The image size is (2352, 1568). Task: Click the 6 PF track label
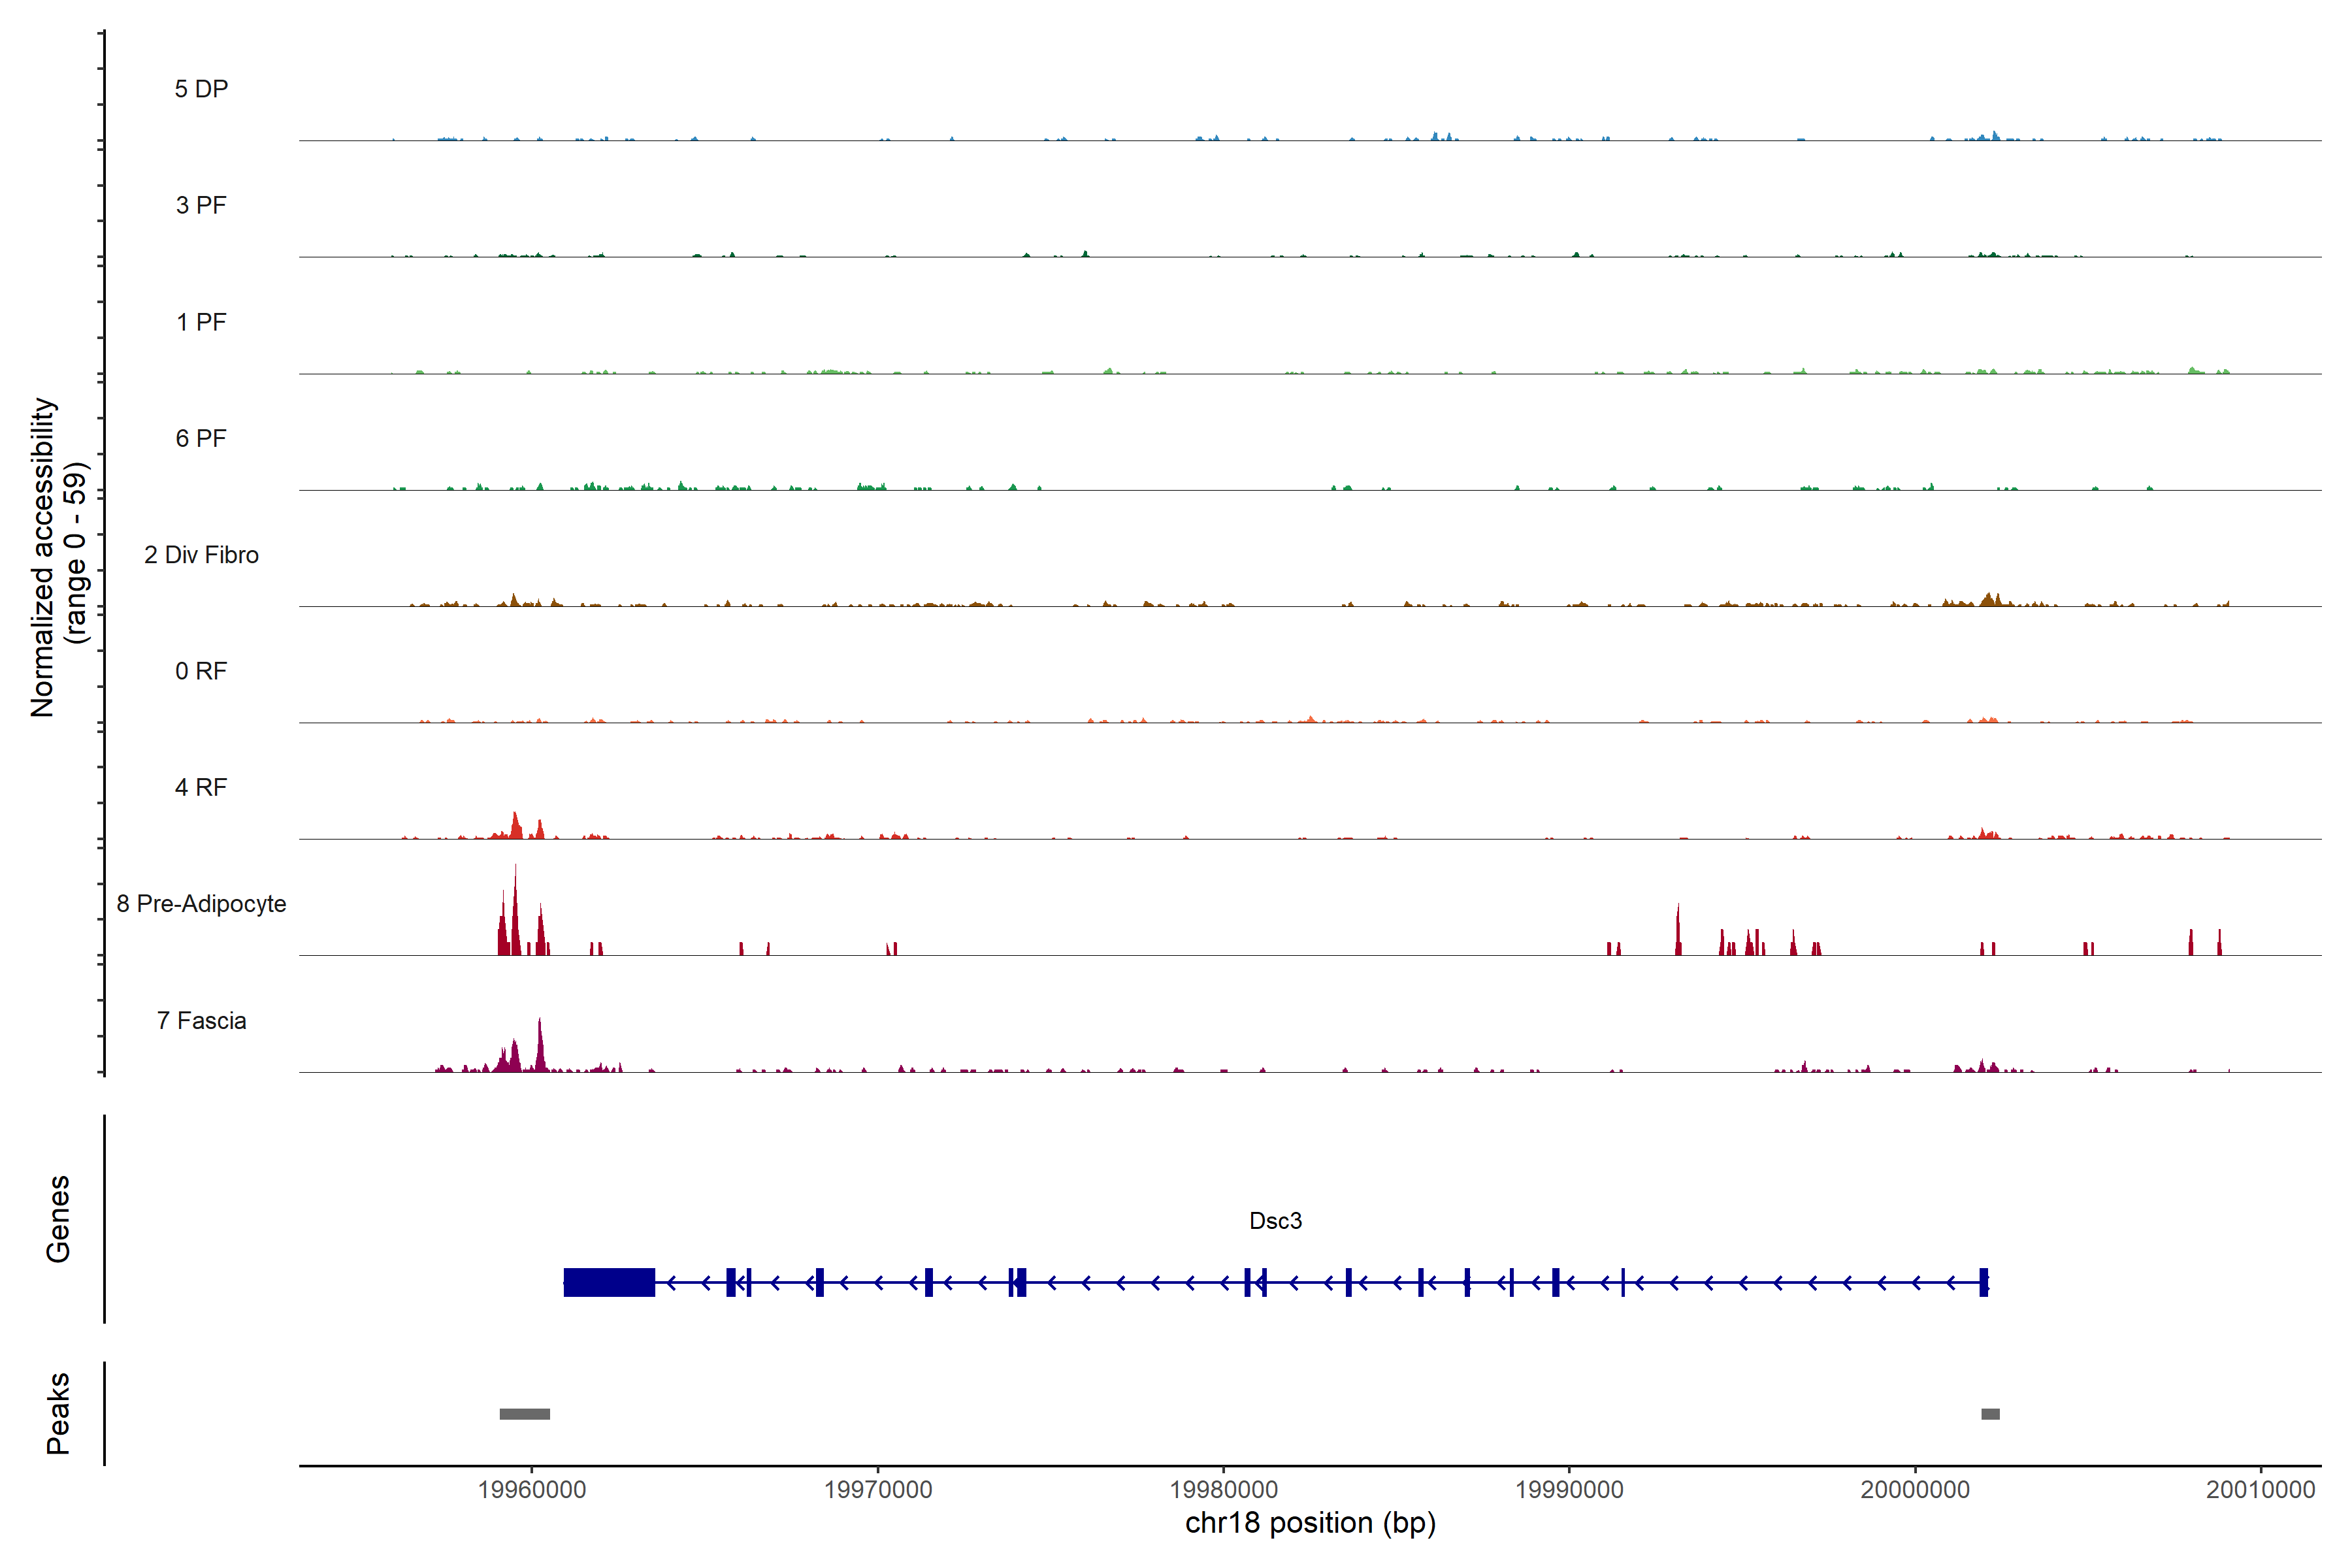(201, 438)
